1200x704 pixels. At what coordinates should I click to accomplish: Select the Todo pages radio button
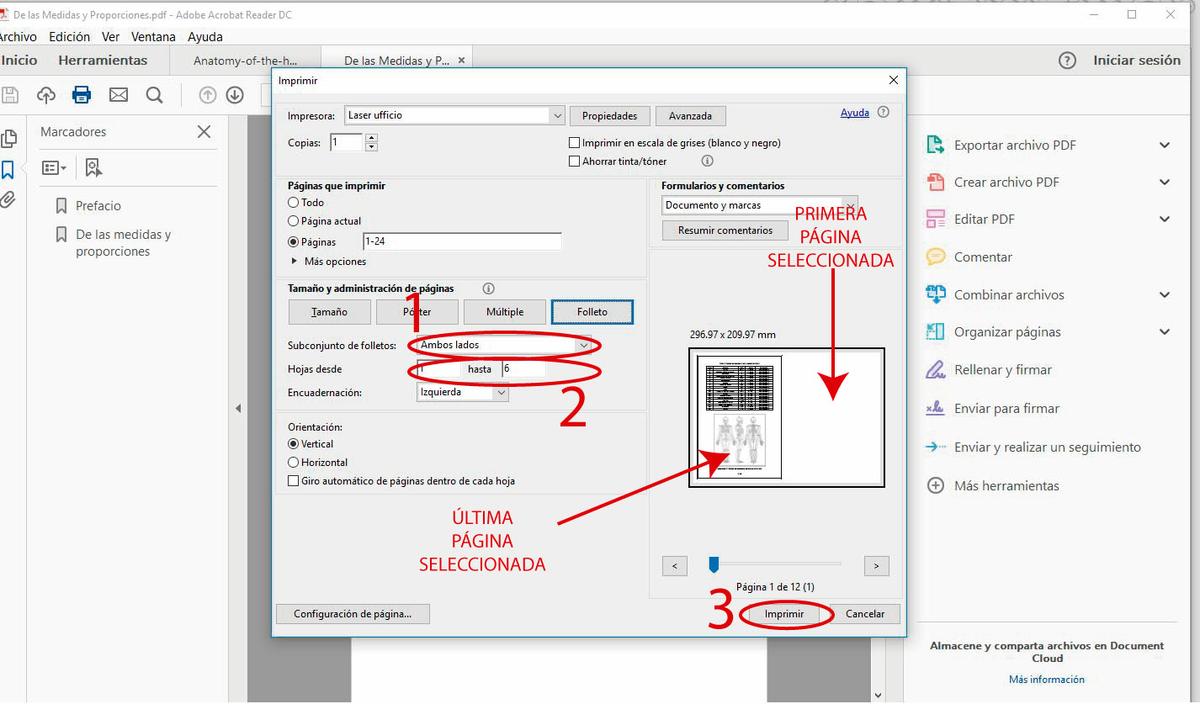coord(294,202)
